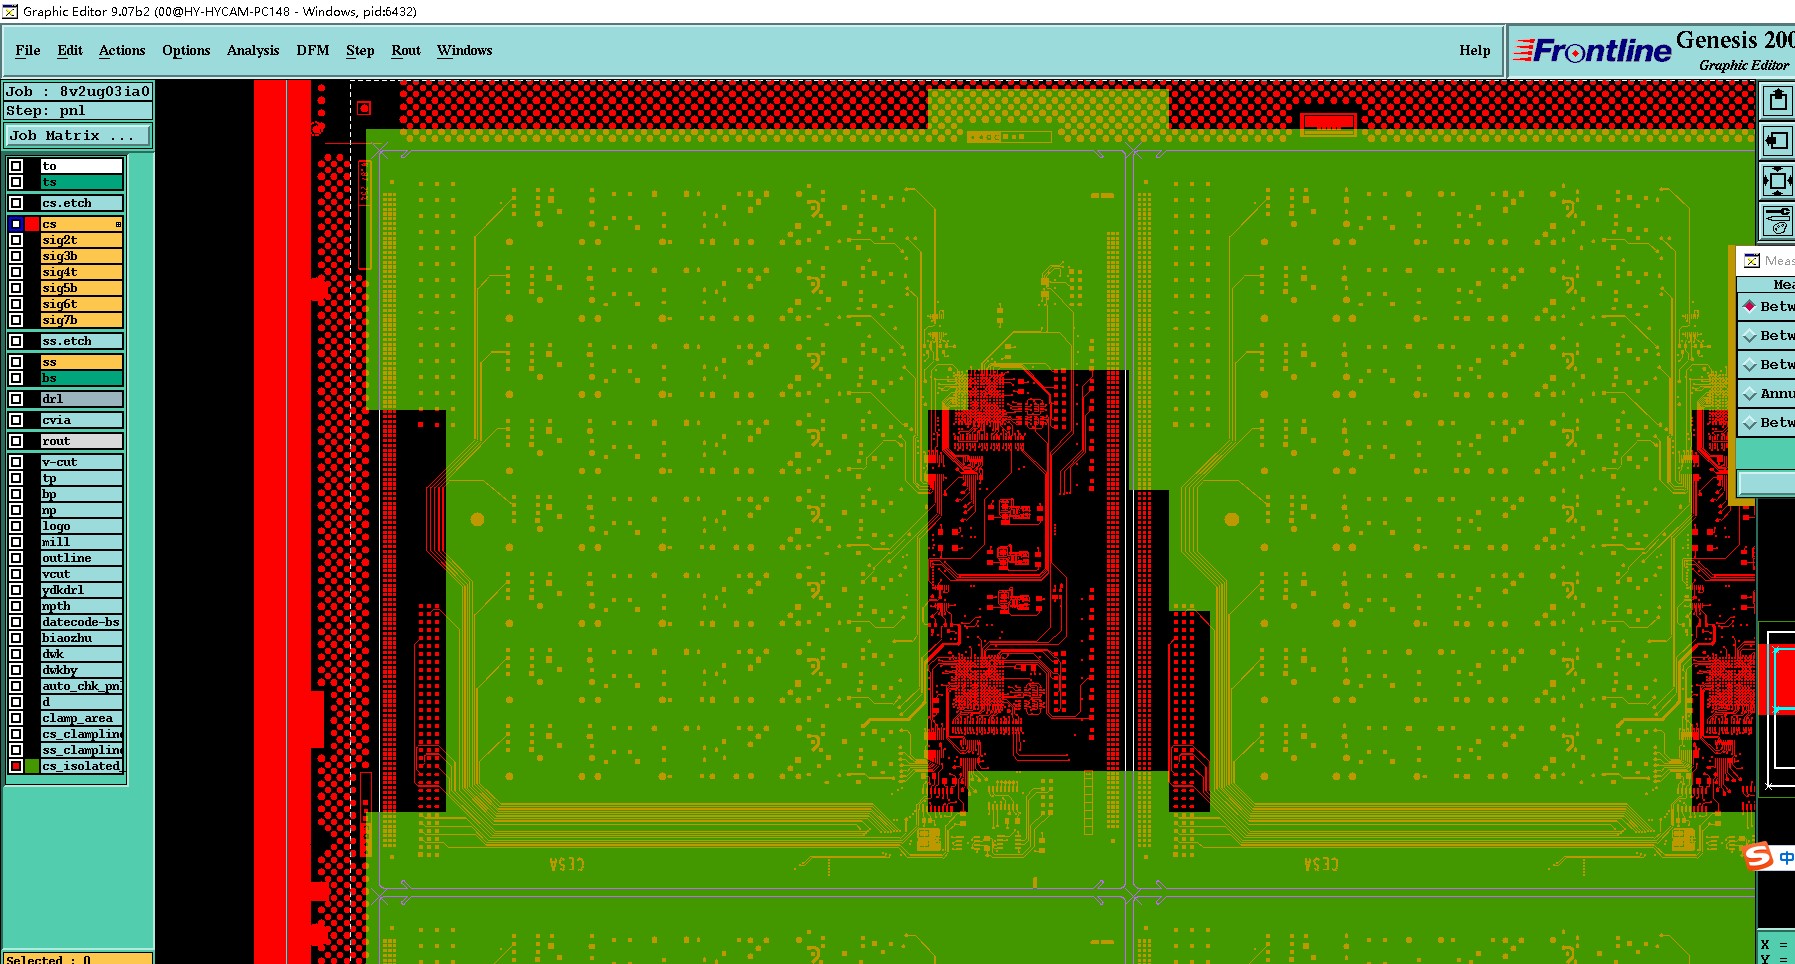Viewport: 1795px width, 964px height.
Task: Click the Sogou input method S icon
Action: 1758,857
